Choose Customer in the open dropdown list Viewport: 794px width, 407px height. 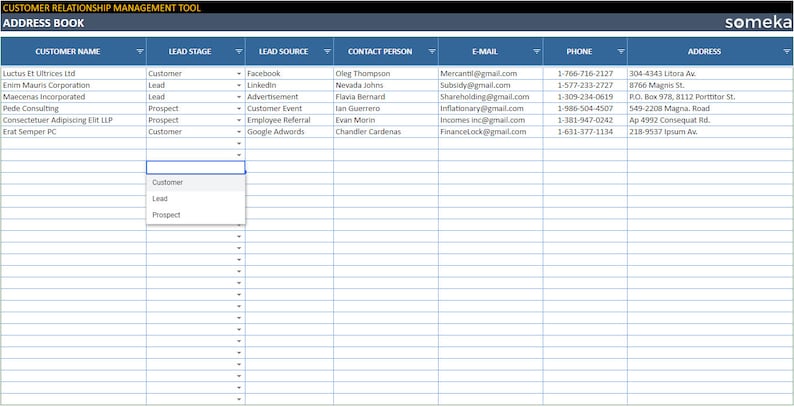(196, 182)
